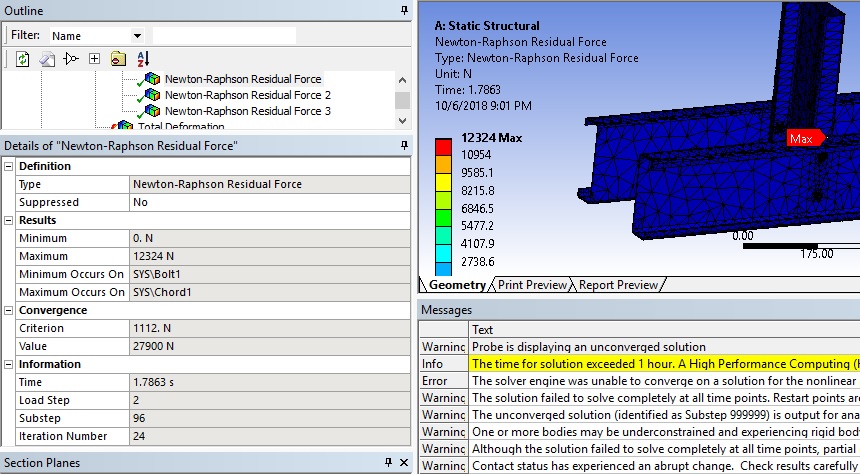Collapse the Convergence section
This screenshot has width=860, height=474.
coord(9,310)
